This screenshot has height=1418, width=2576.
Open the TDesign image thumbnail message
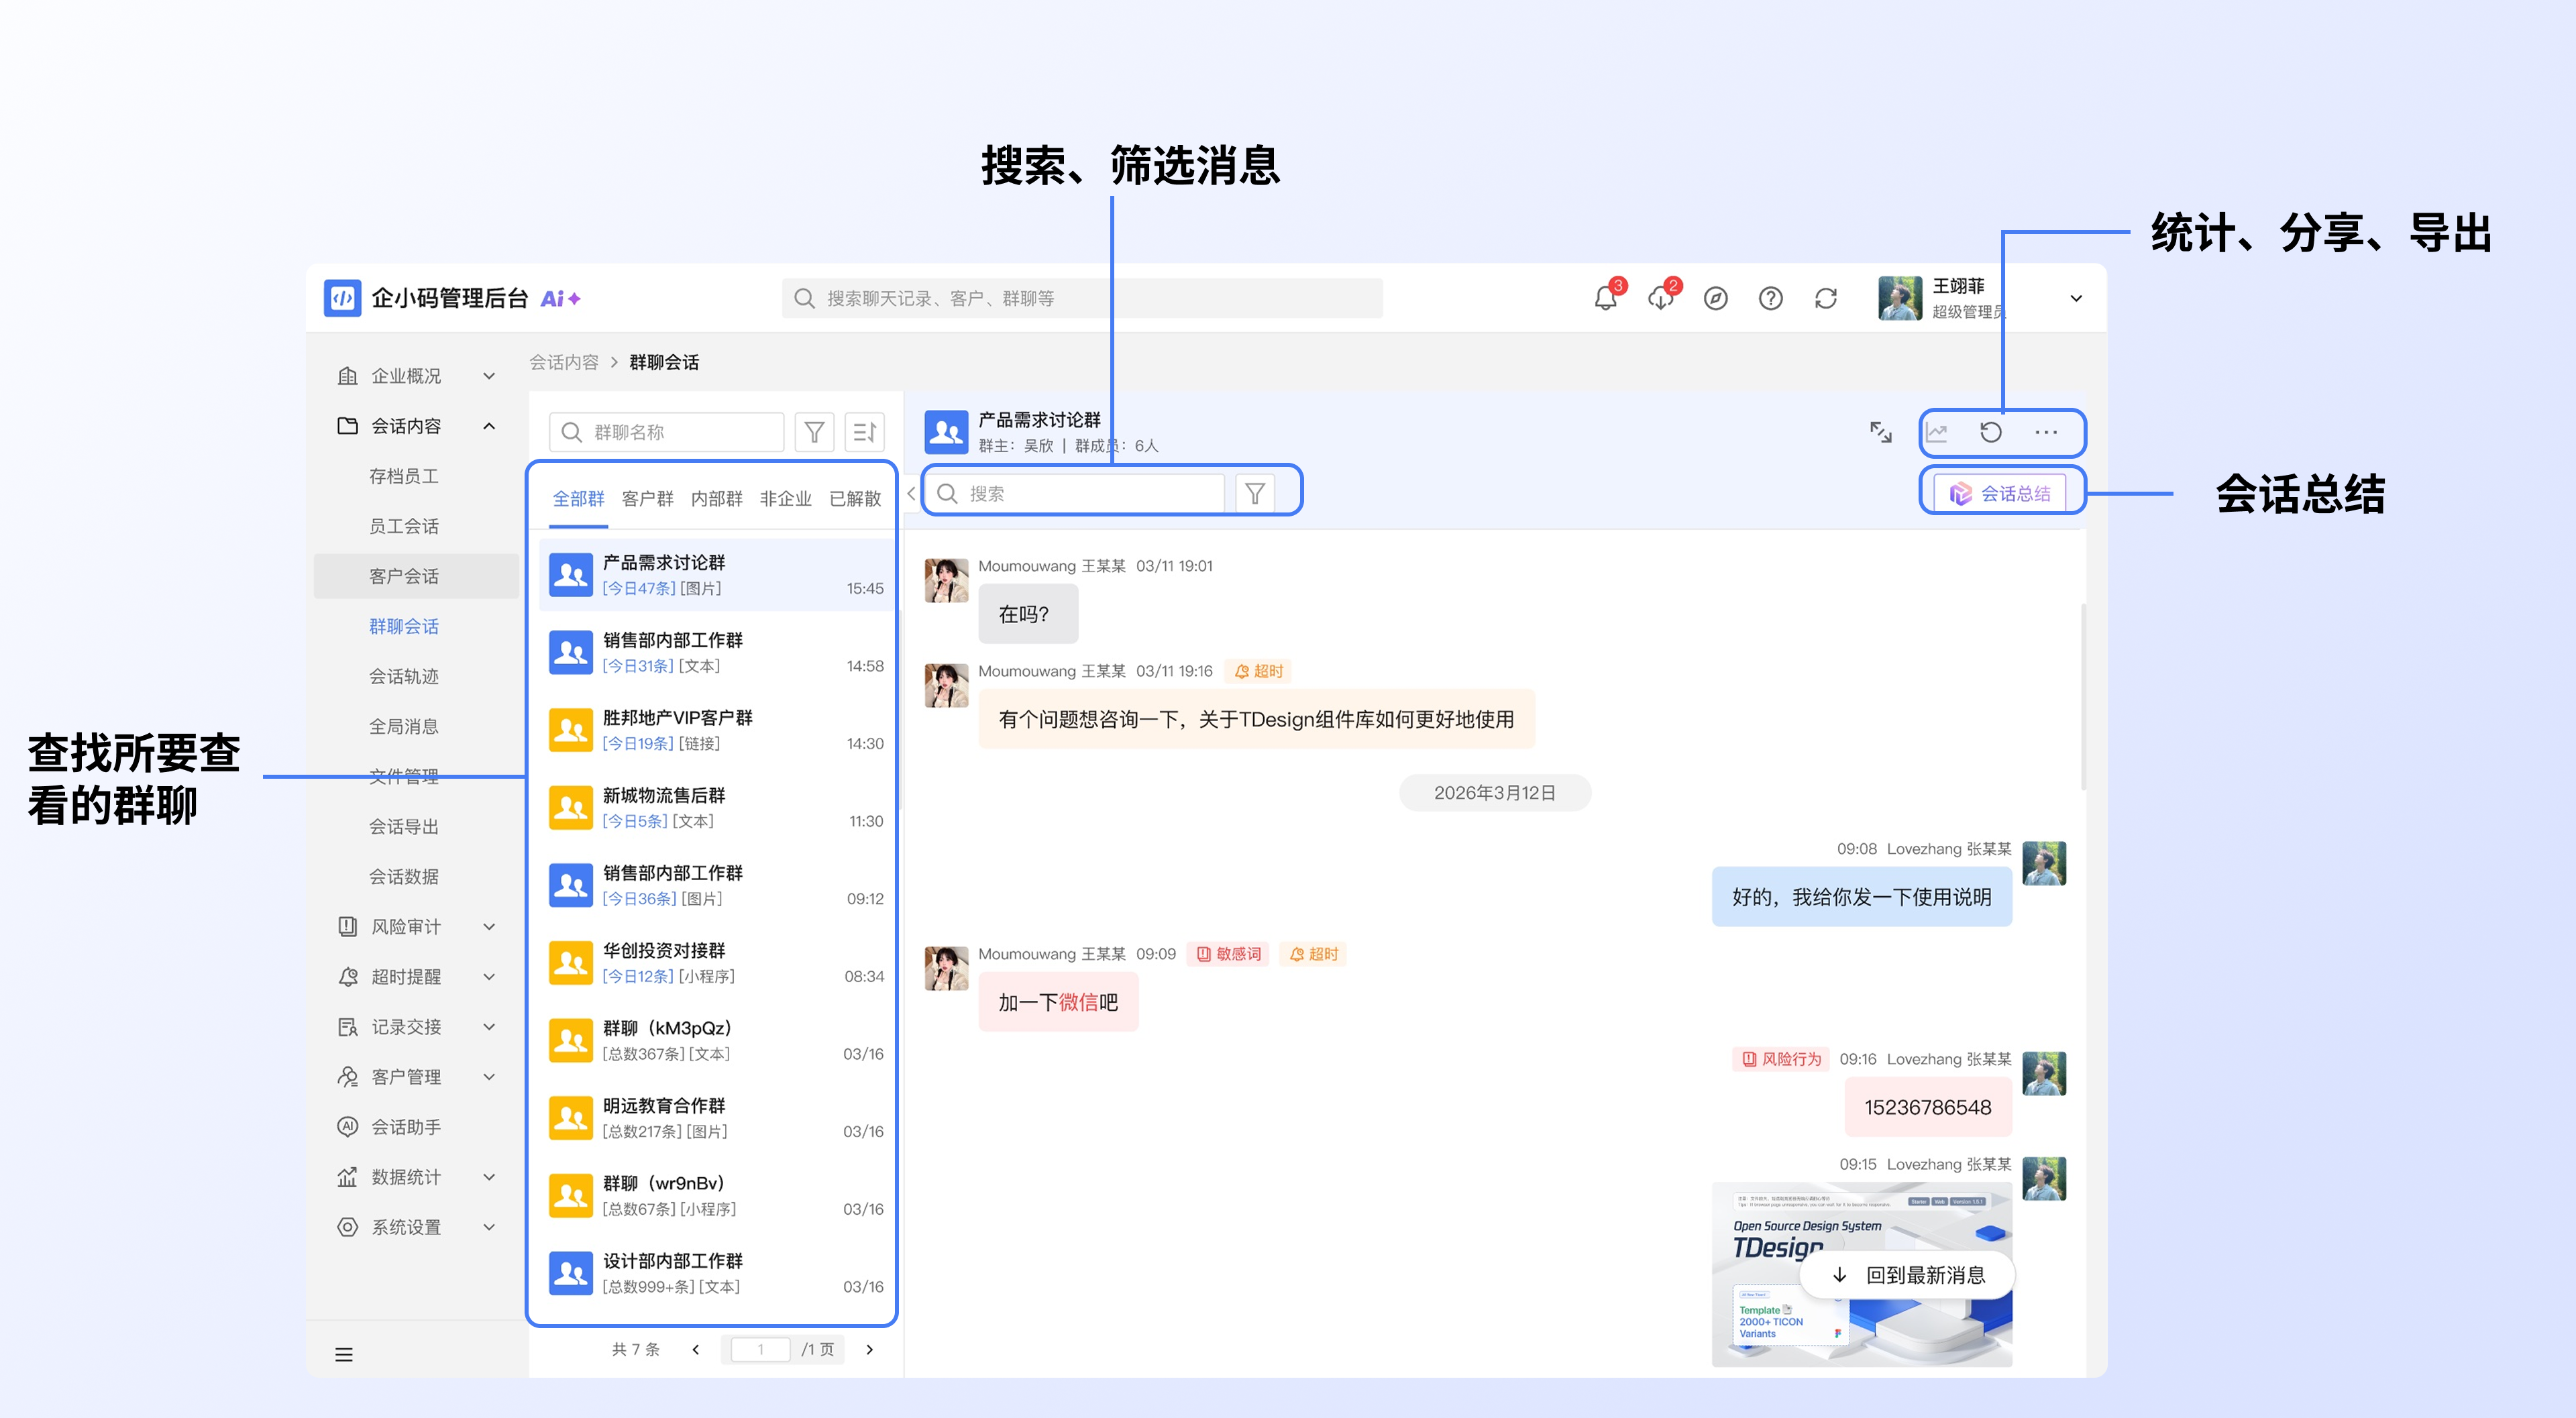pyautogui.click(x=1861, y=1274)
